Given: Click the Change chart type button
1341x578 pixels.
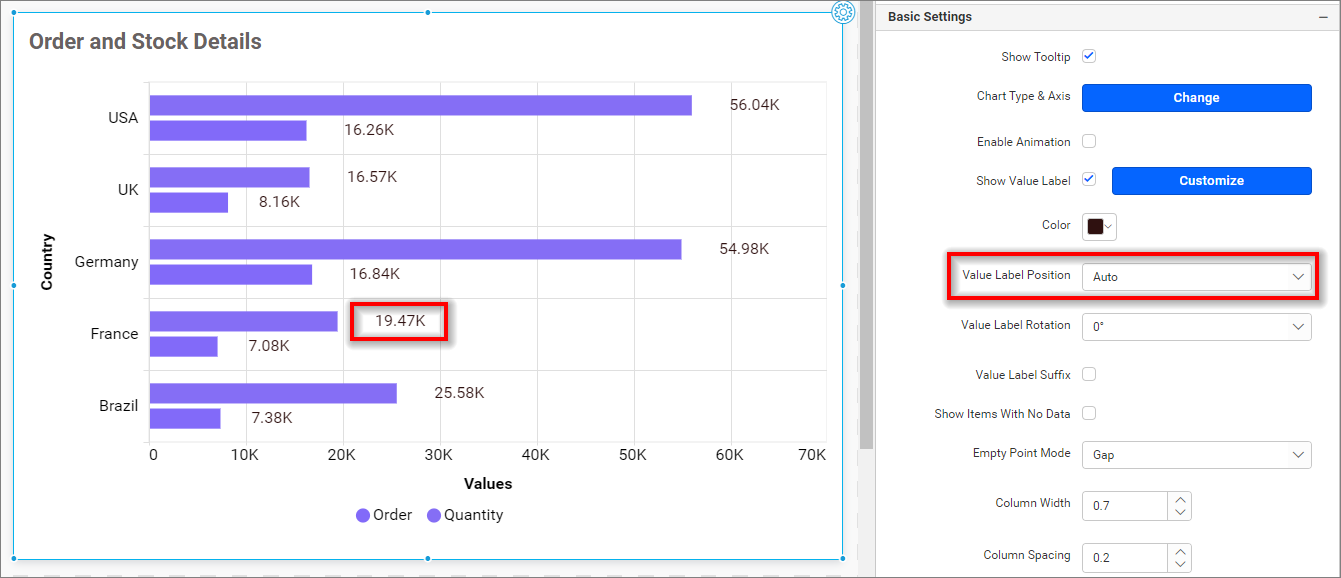Looking at the screenshot, I should coord(1196,98).
